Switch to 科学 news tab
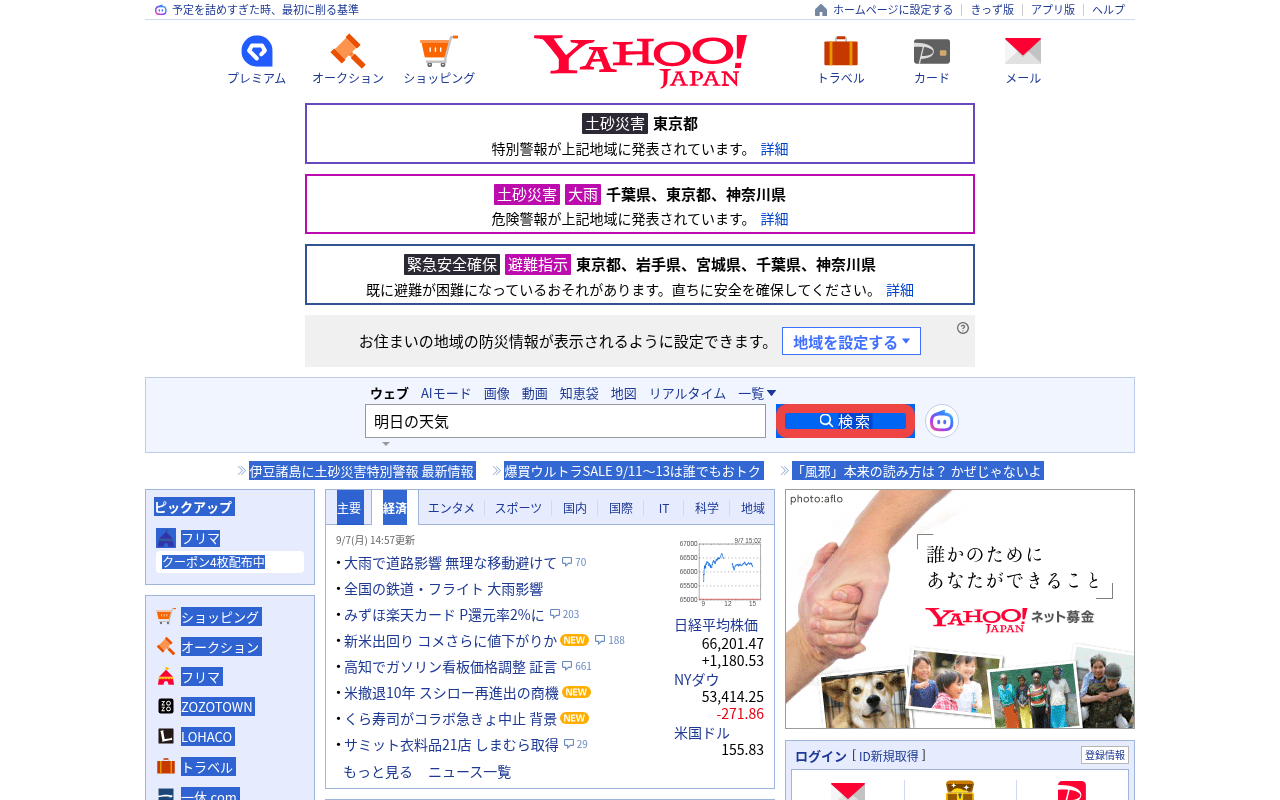This screenshot has height=800, width=1280. click(707, 508)
